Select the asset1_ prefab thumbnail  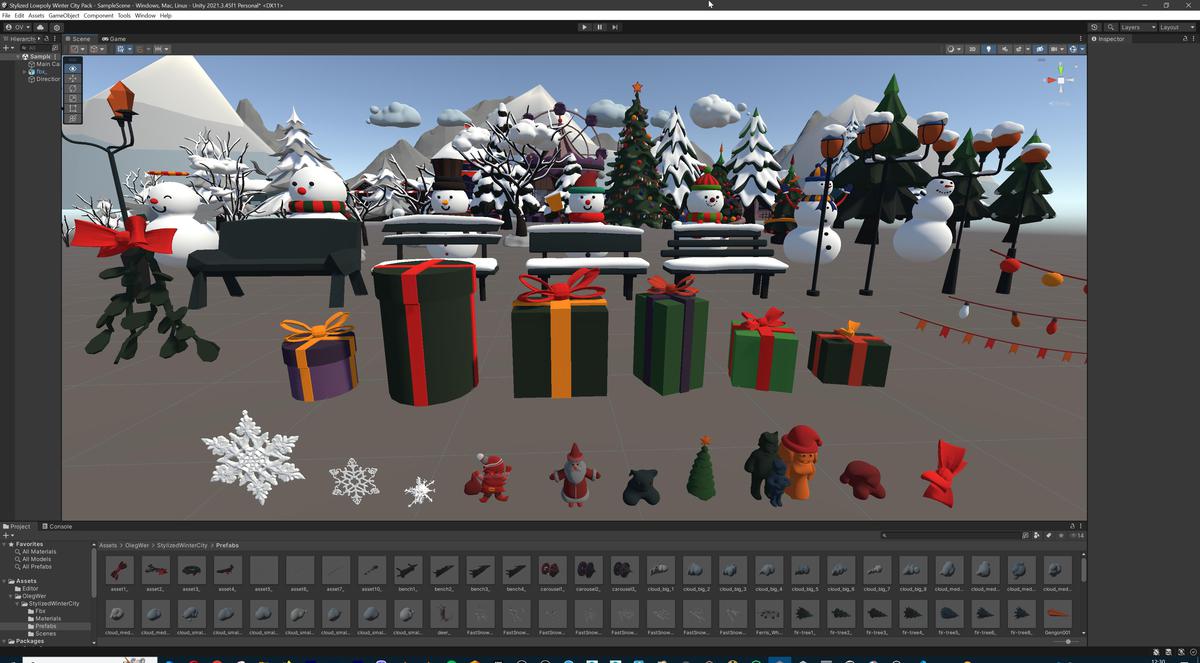coord(119,571)
